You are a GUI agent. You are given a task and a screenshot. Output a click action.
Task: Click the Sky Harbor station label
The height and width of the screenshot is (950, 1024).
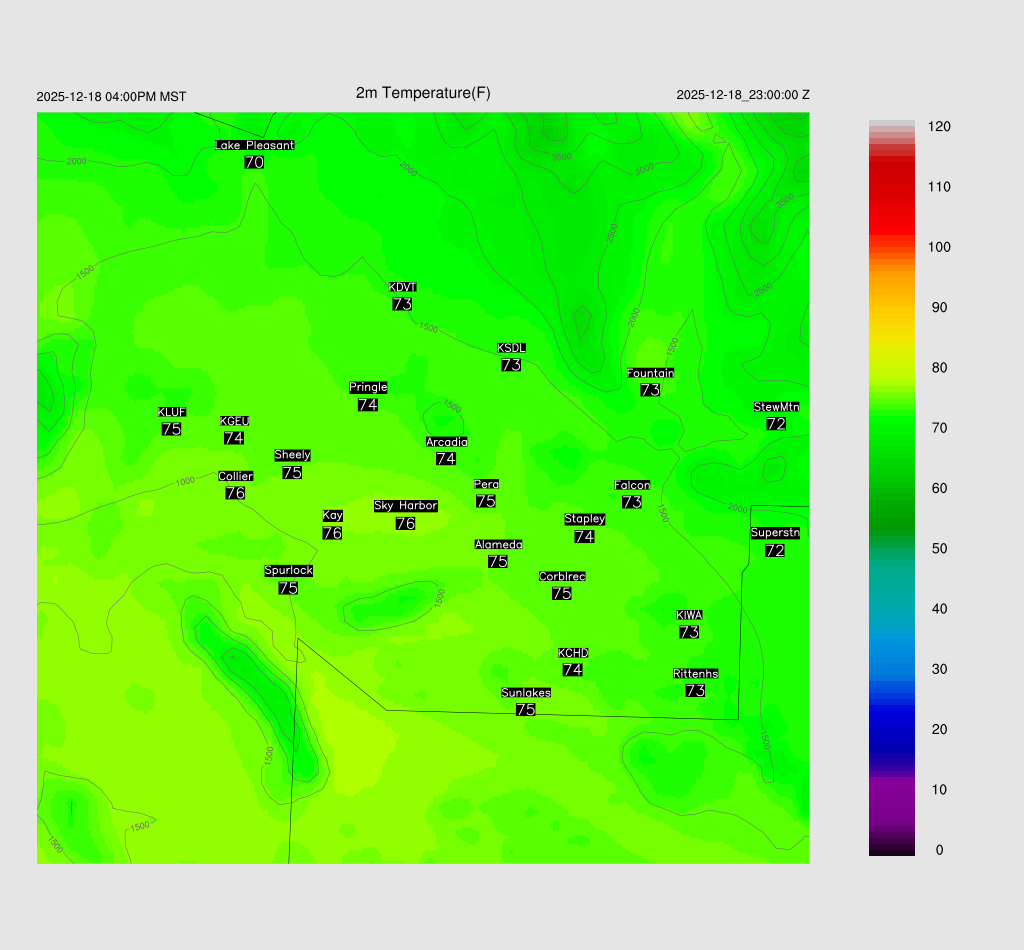click(x=405, y=506)
